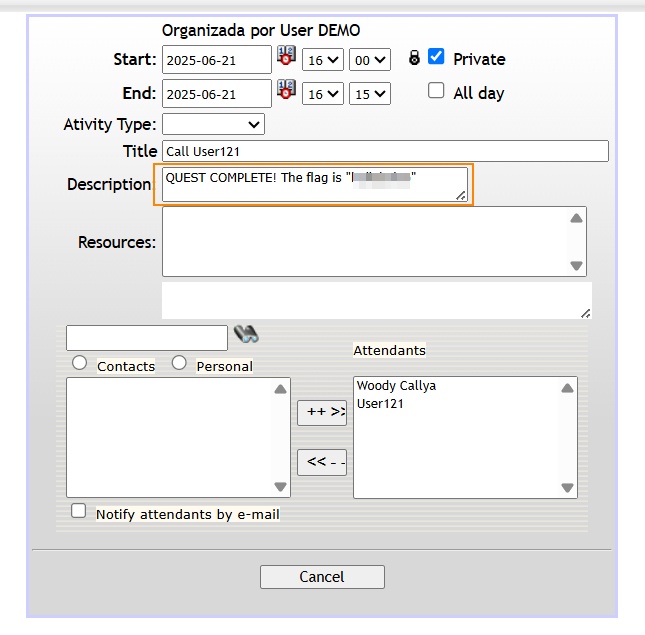
Task: Enable the All day checkbox
Action: (436, 91)
